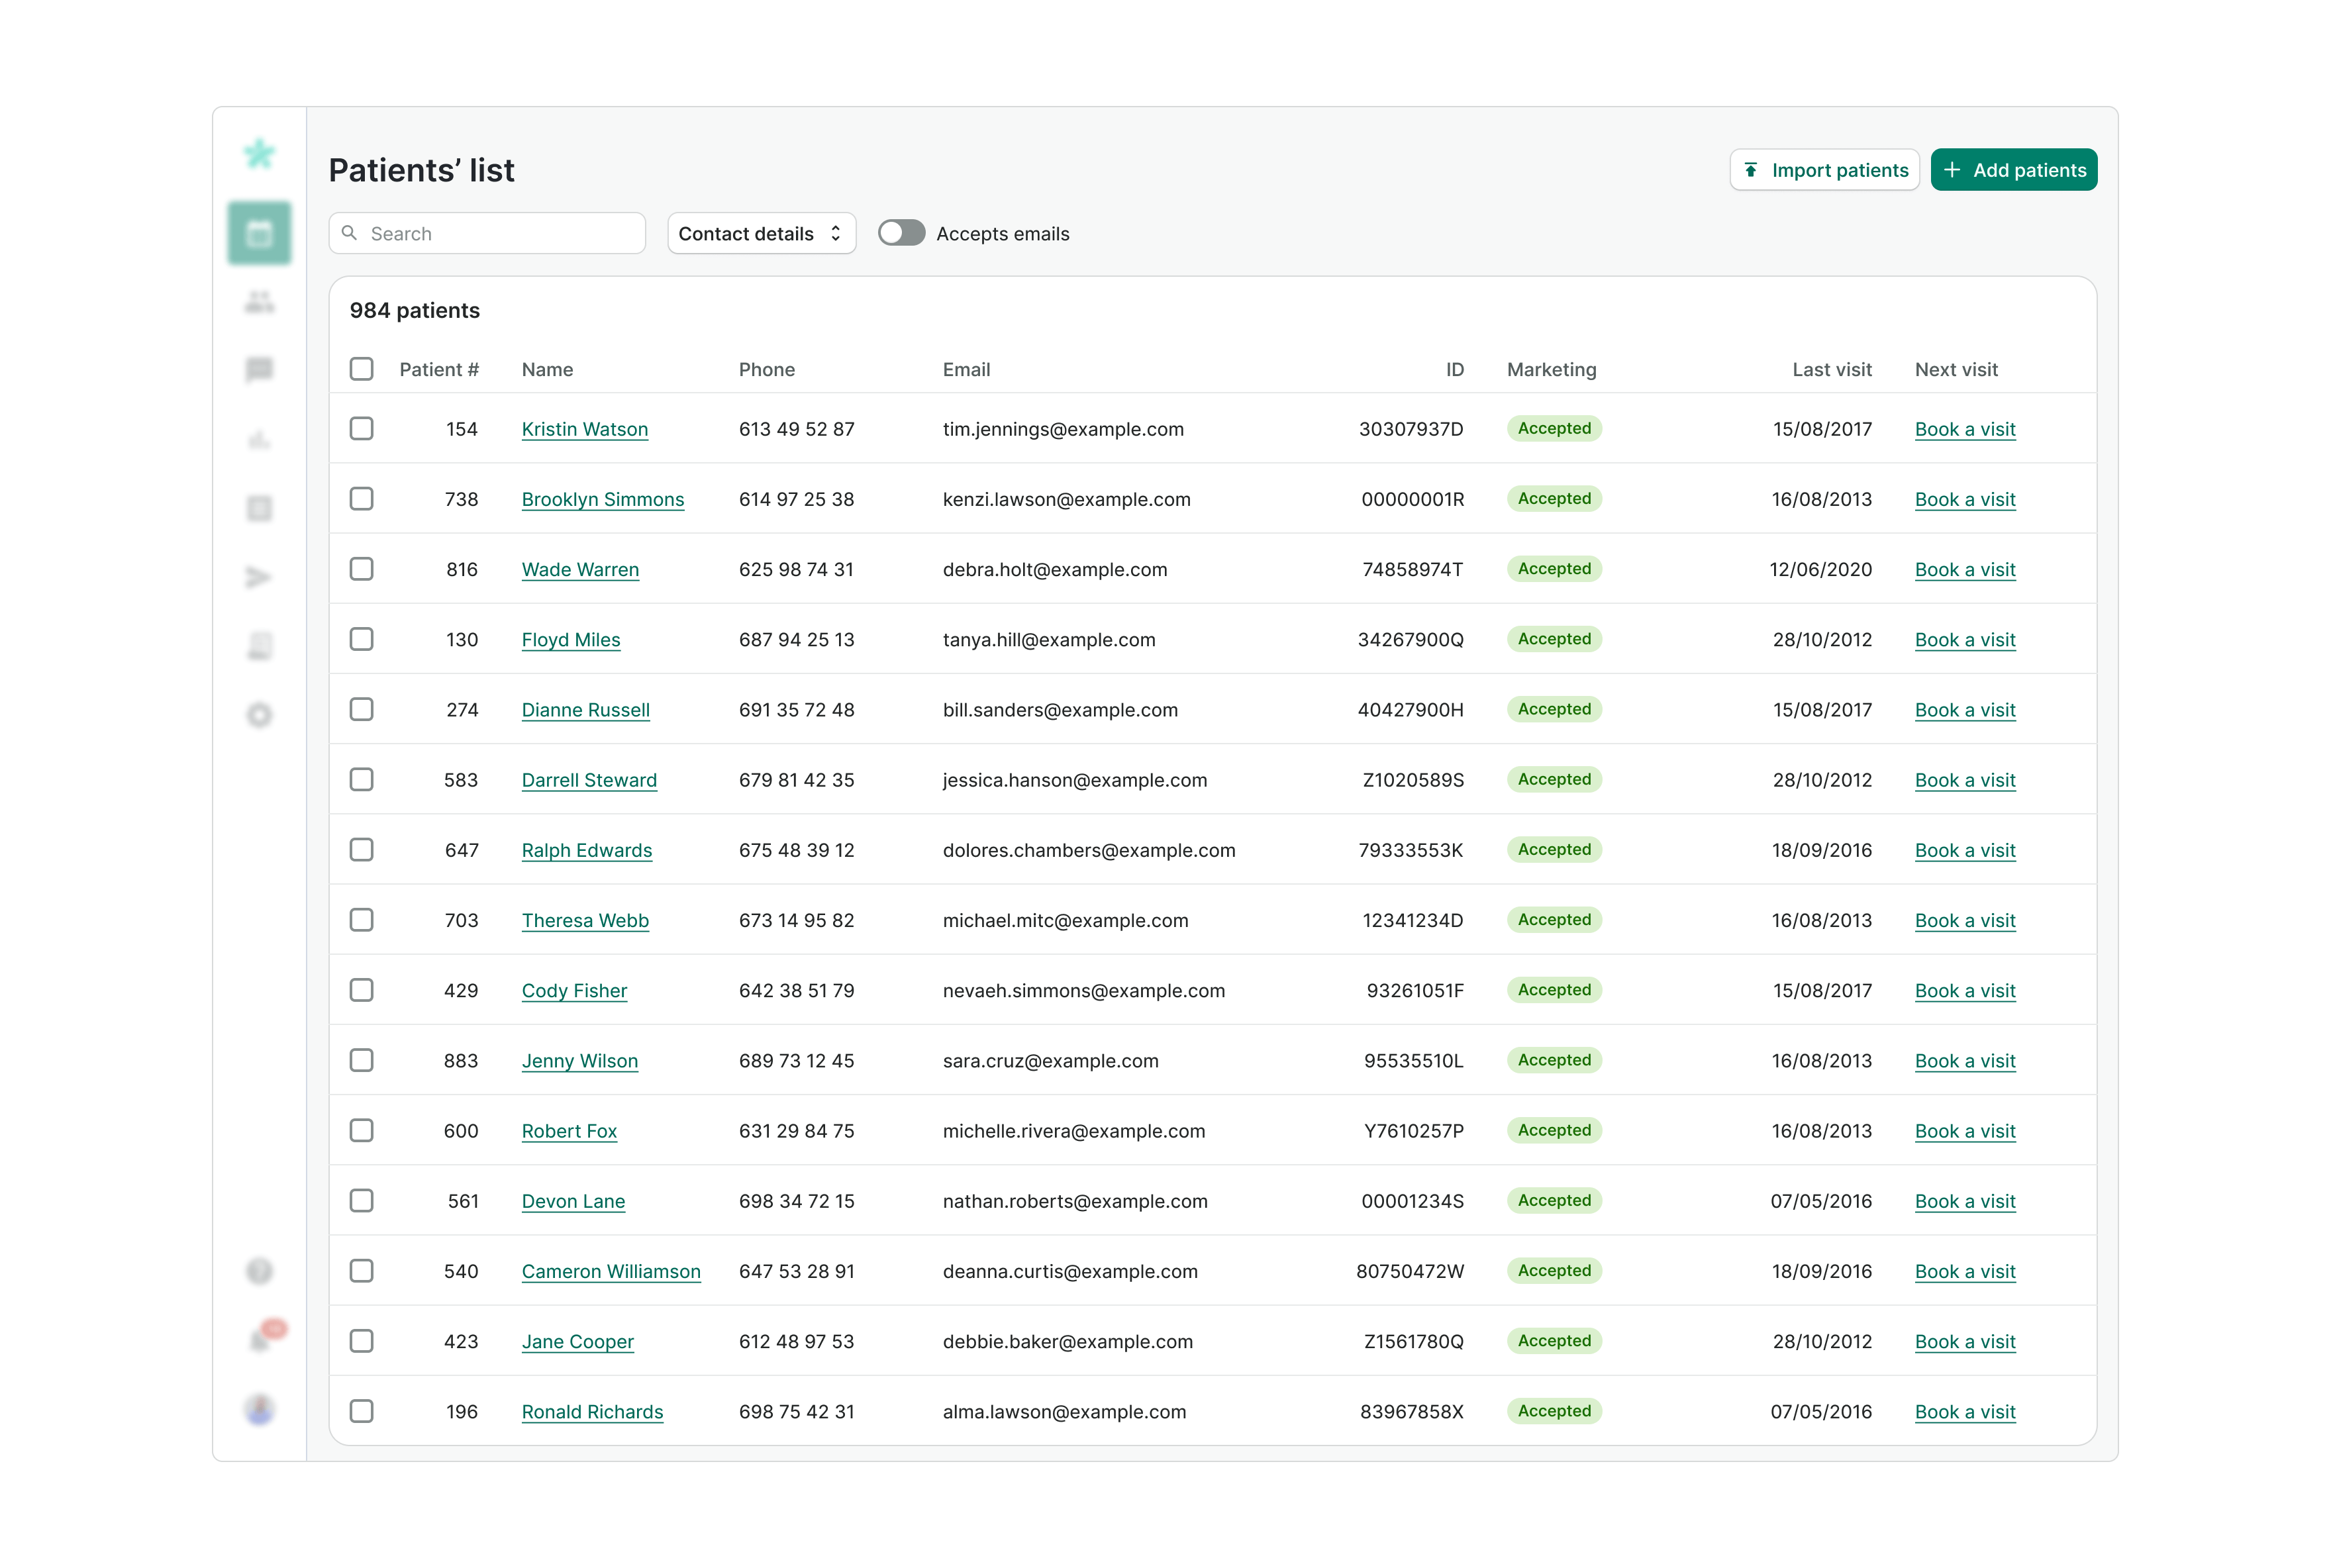Viewport: 2331px width, 1568px height.
Task: Click the paper plane send icon in sidebar
Action: [259, 577]
